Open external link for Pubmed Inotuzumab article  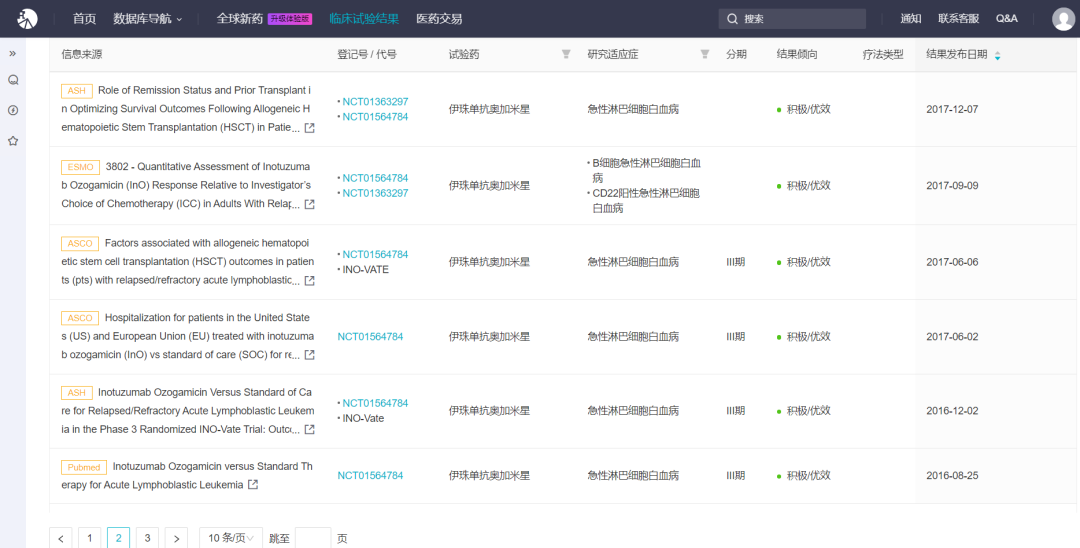(x=253, y=485)
